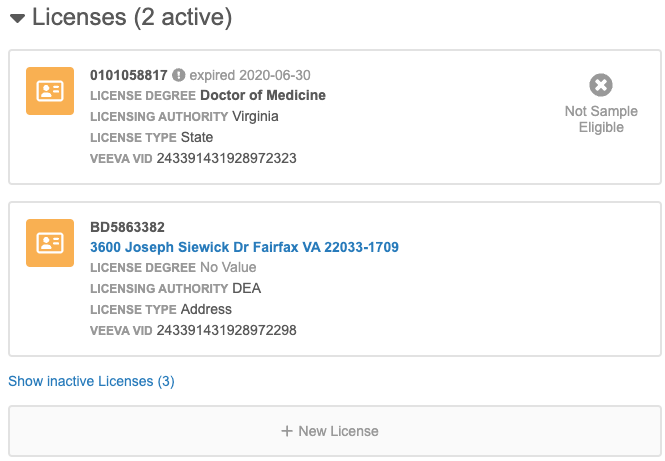The width and height of the screenshot is (665, 461).
Task: Click the Doctor of Medicine degree value
Action: click(263, 96)
